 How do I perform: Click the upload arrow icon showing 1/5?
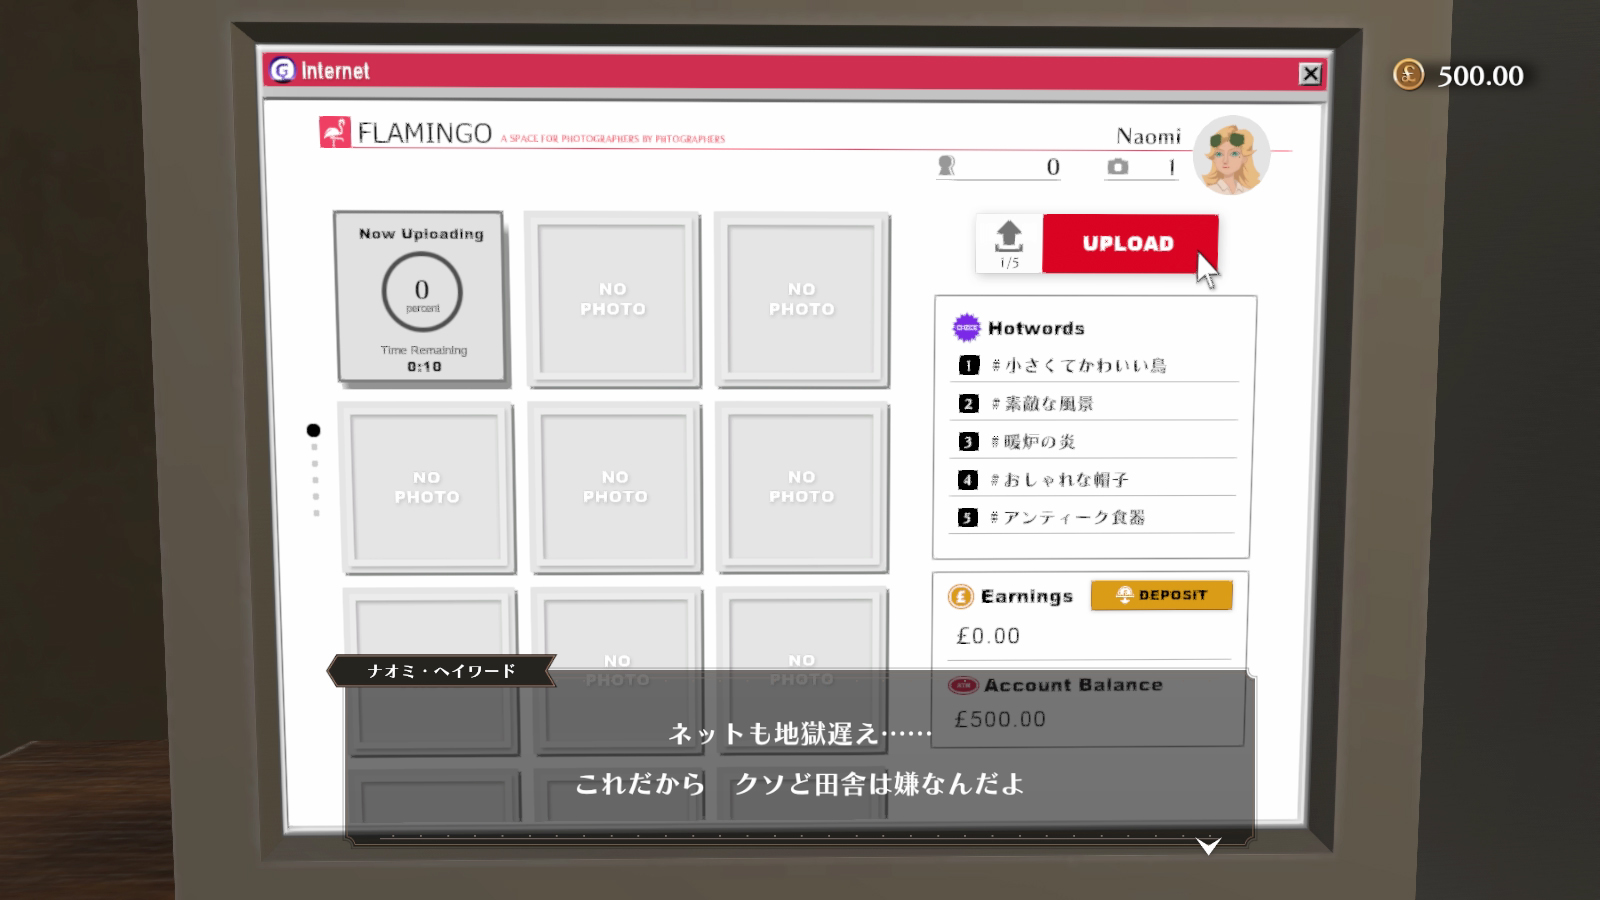[1009, 243]
